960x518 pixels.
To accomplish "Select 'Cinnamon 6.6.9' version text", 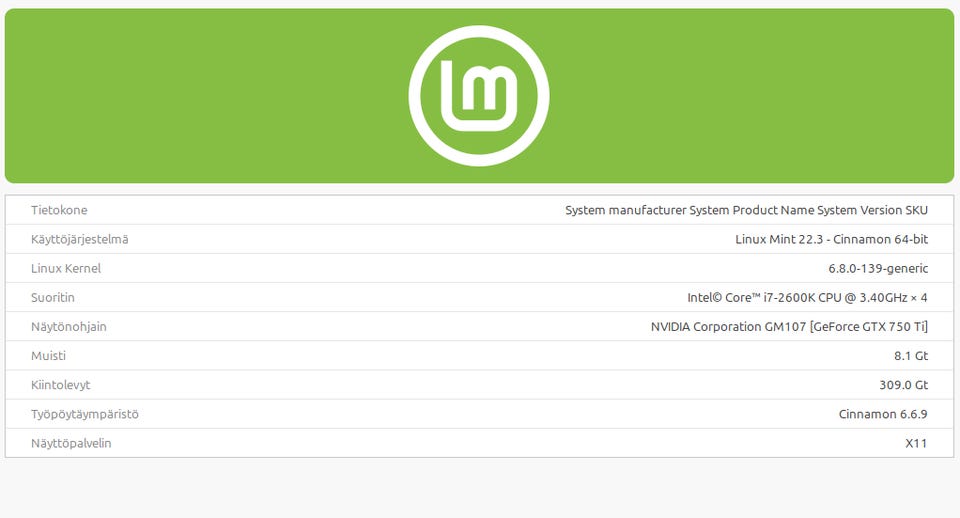I will point(883,414).
